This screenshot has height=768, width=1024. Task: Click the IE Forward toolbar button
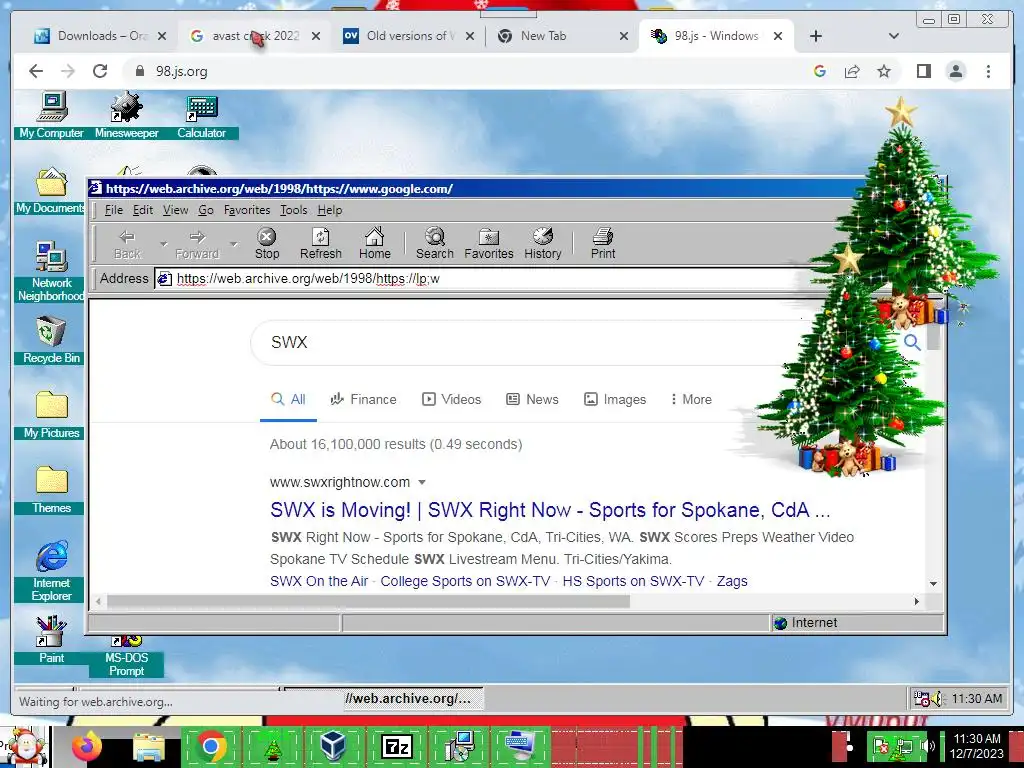(x=197, y=244)
